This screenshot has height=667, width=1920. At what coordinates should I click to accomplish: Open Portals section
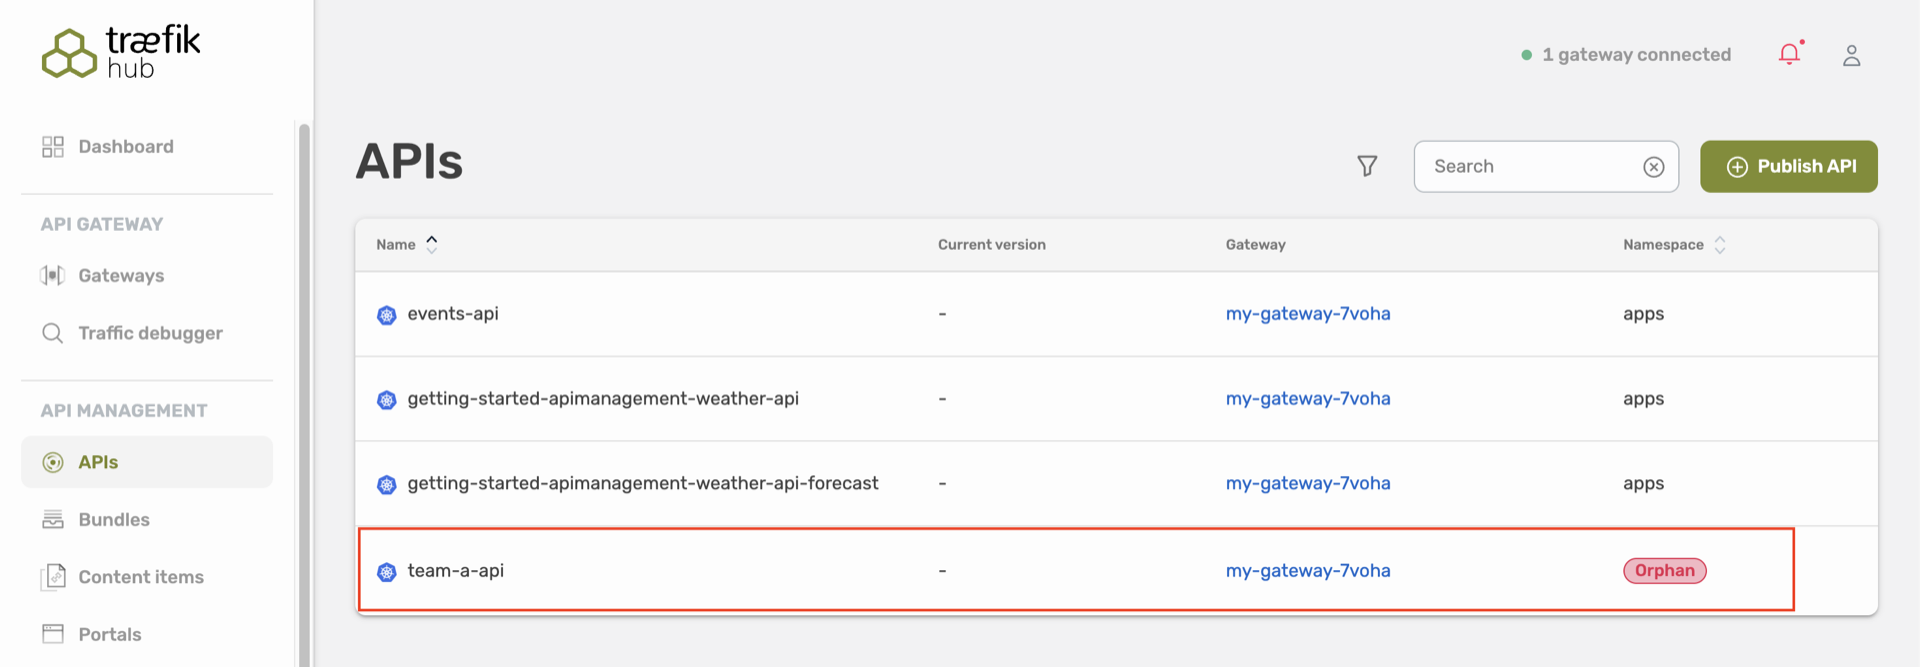coord(147,634)
